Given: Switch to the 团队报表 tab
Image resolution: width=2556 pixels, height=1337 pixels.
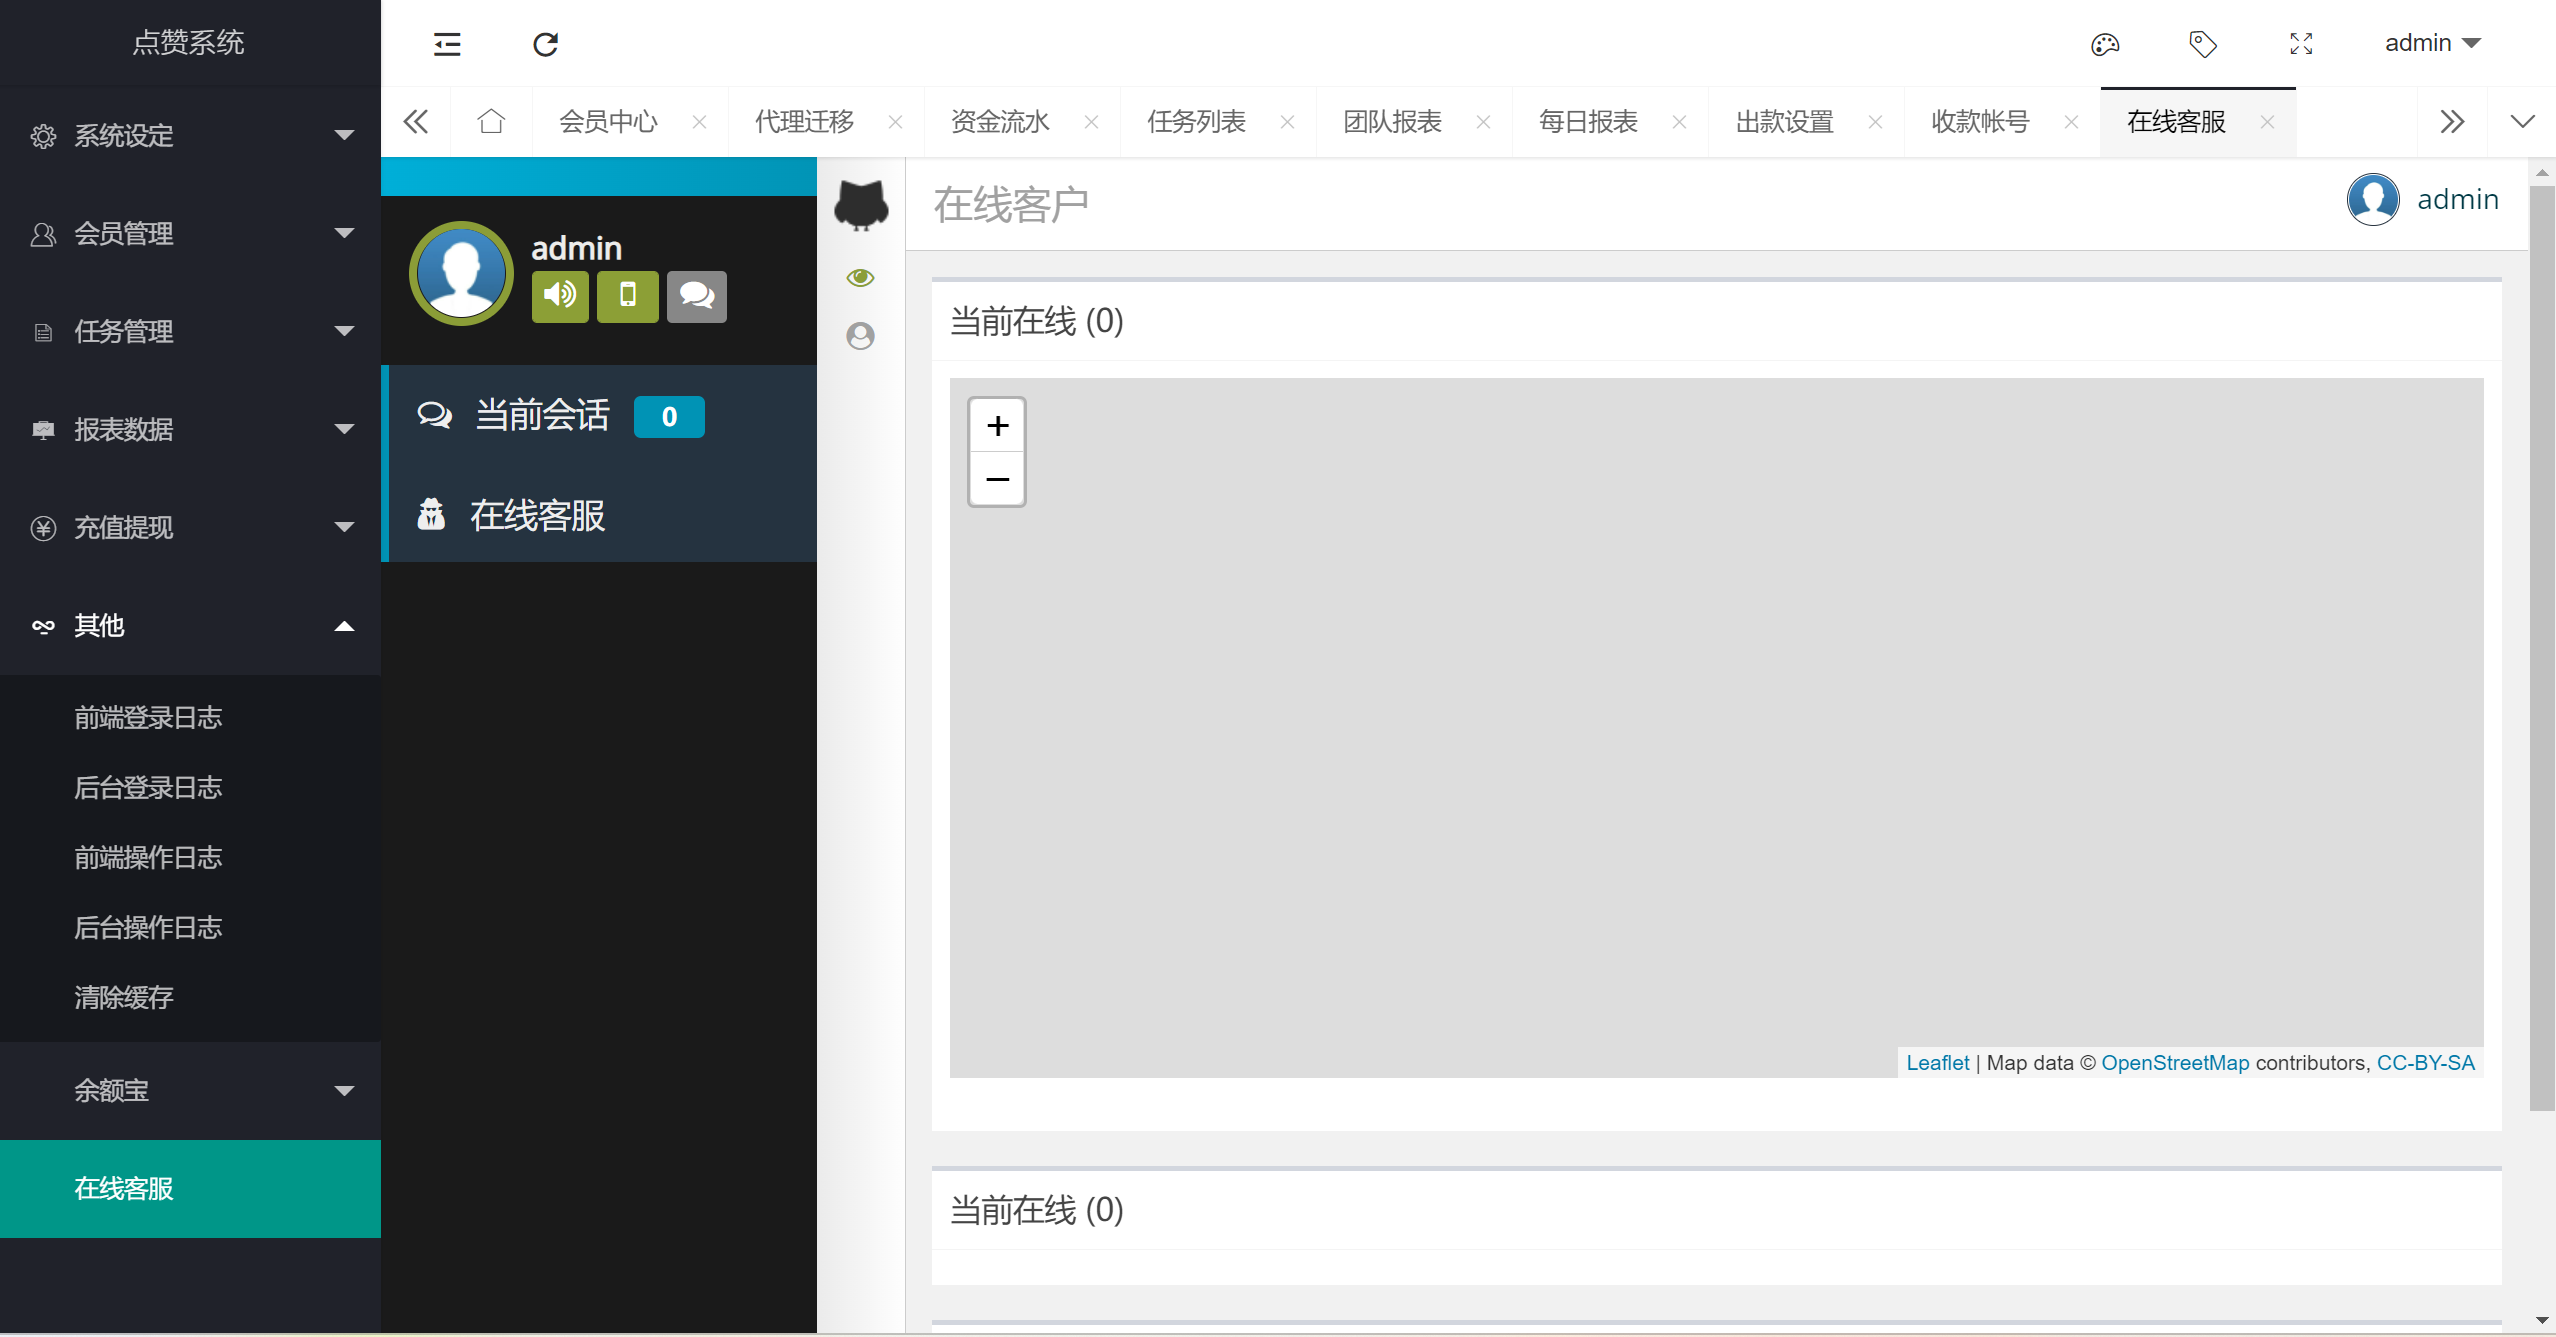Looking at the screenshot, I should click(x=1392, y=122).
